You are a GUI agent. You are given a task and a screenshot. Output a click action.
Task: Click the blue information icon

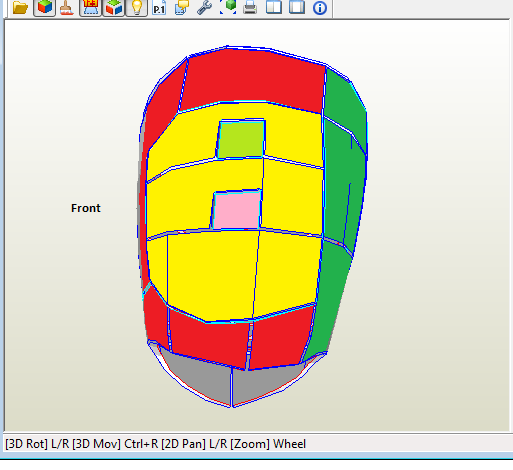320,7
